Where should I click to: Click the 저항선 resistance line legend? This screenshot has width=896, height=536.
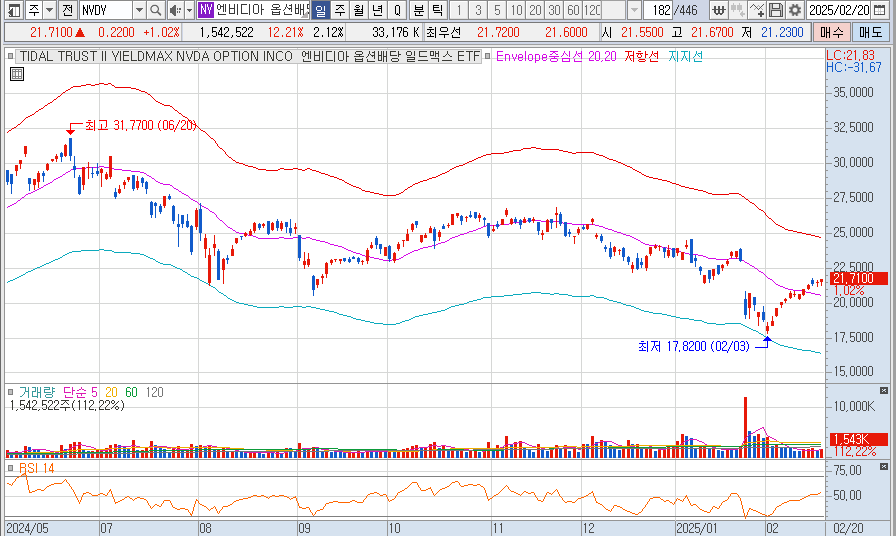(641, 57)
